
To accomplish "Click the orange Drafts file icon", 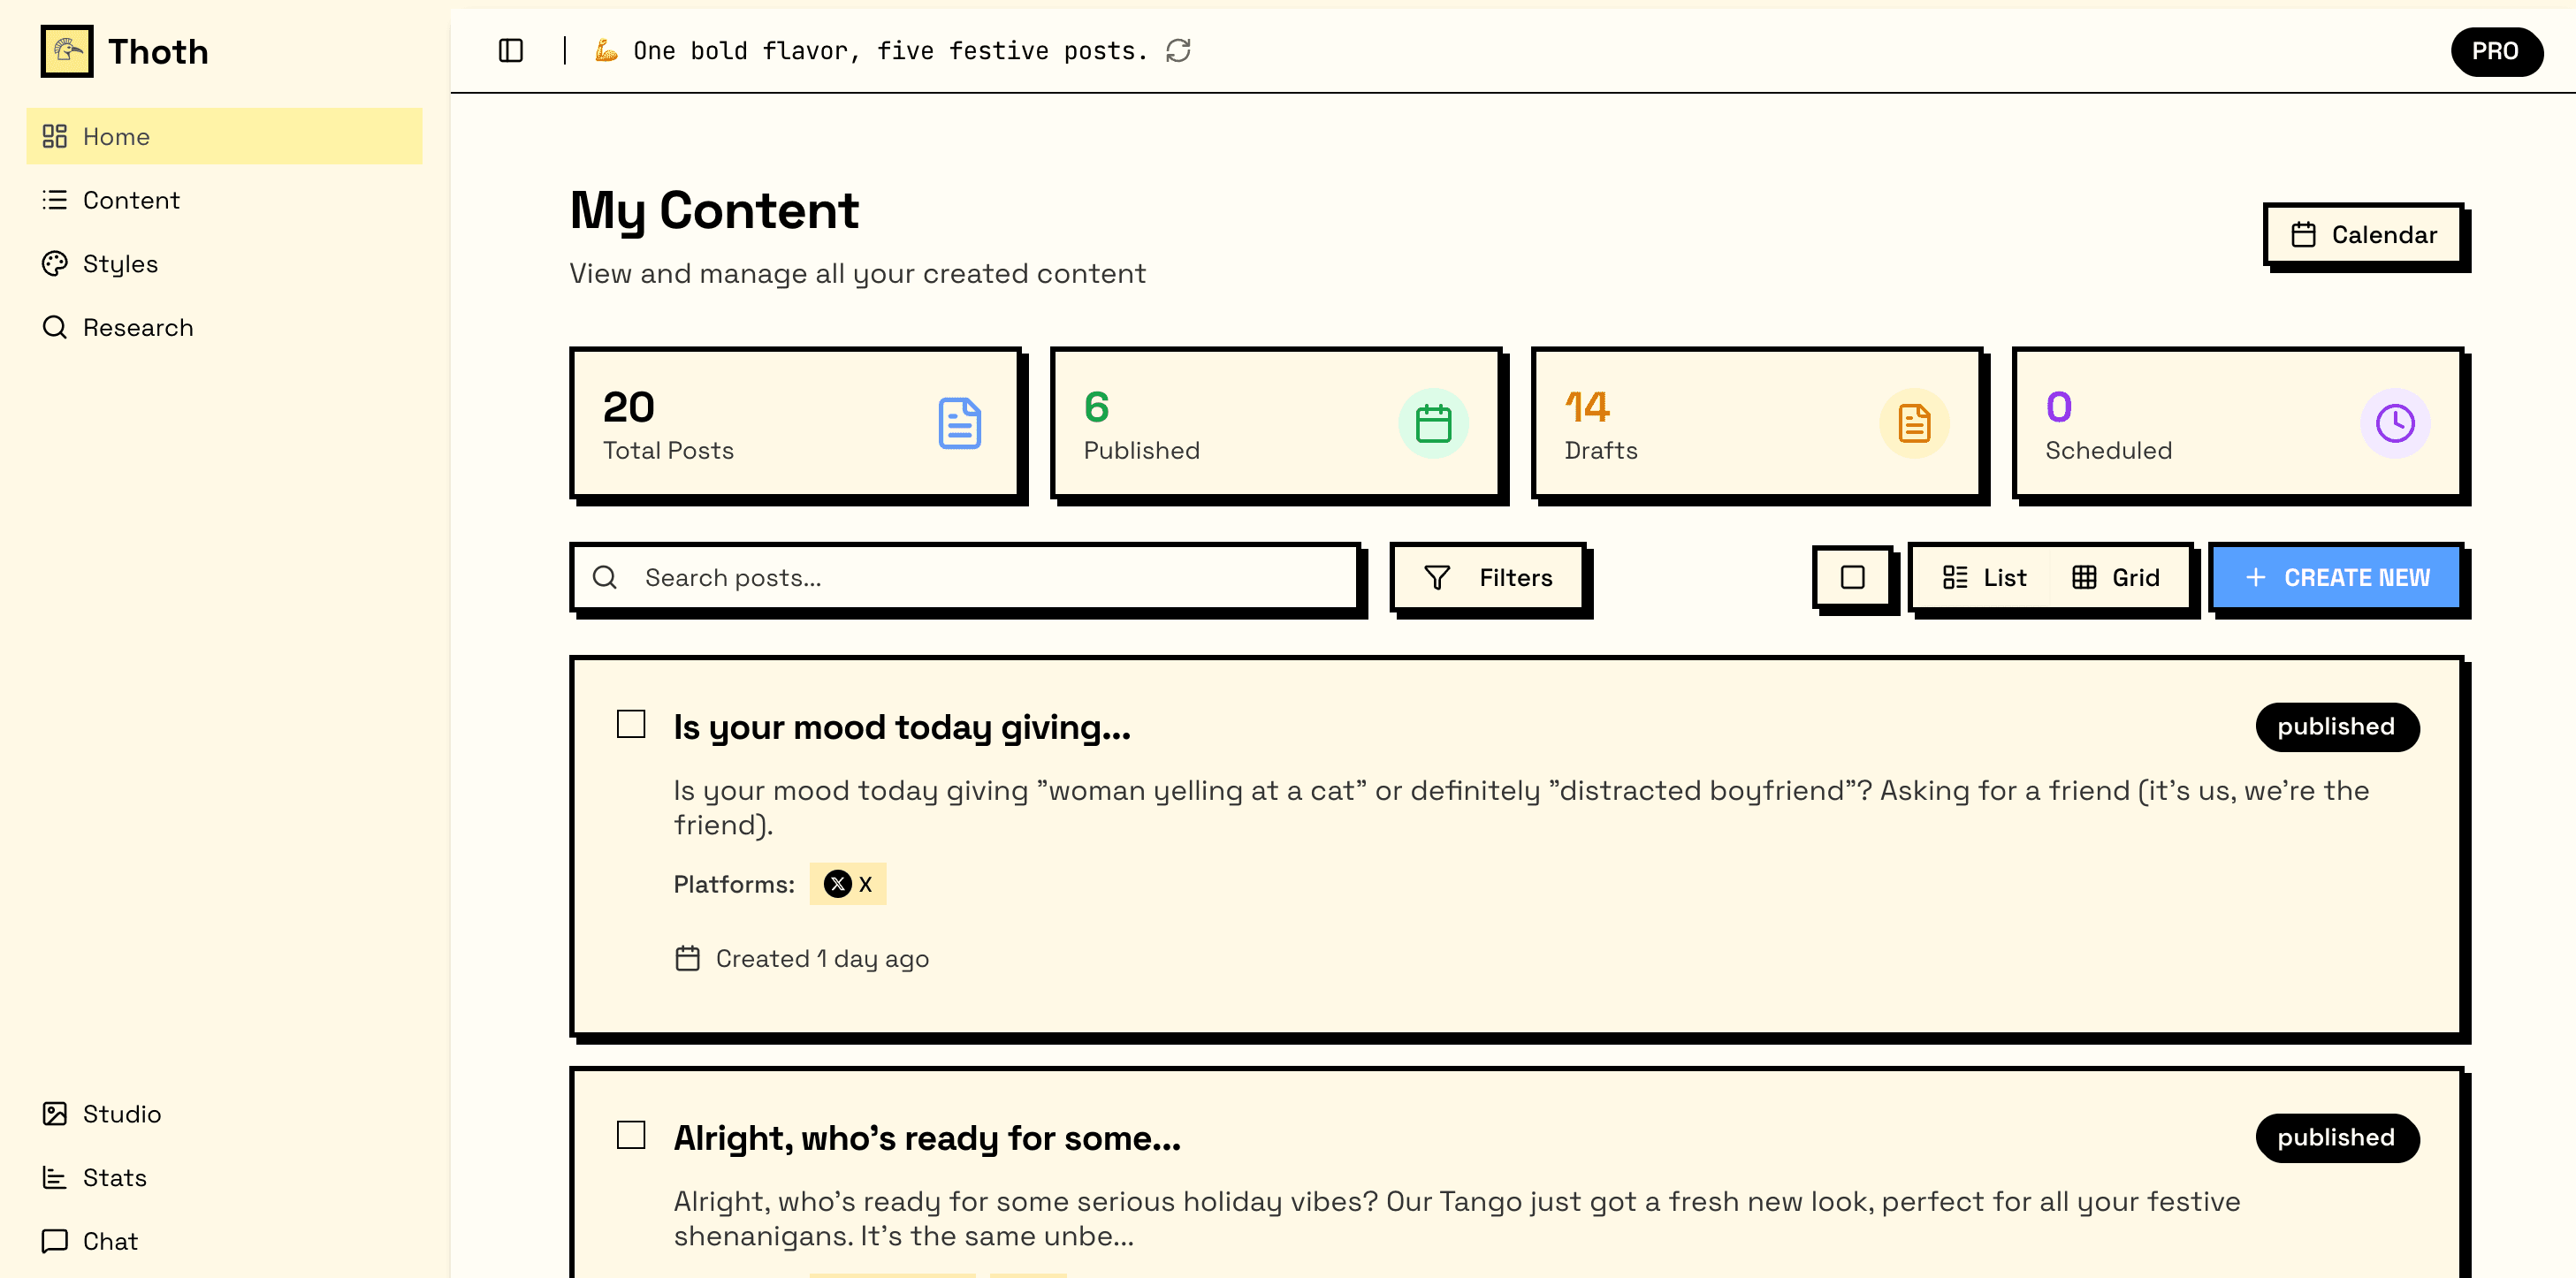I will [1914, 423].
